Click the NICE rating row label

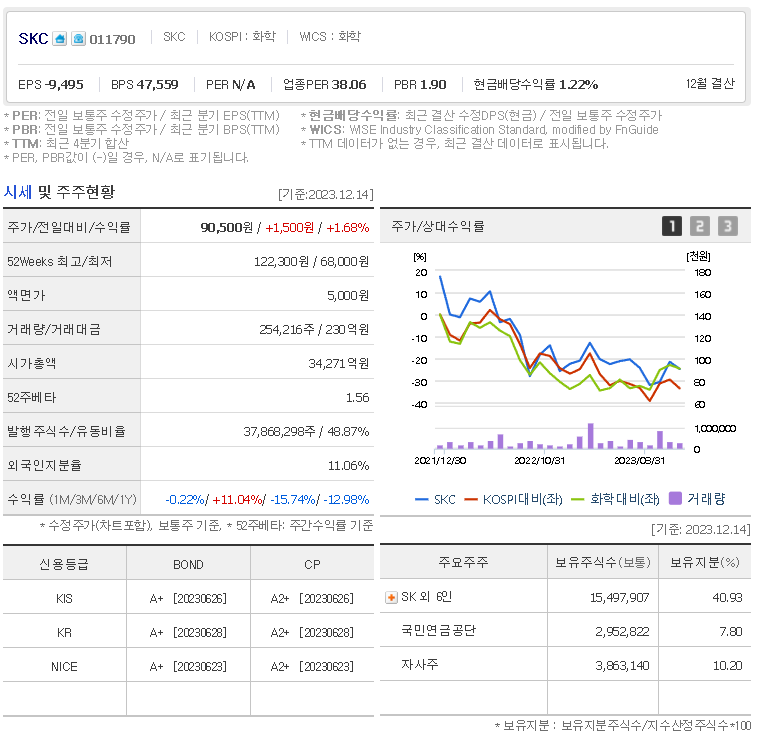64,667
